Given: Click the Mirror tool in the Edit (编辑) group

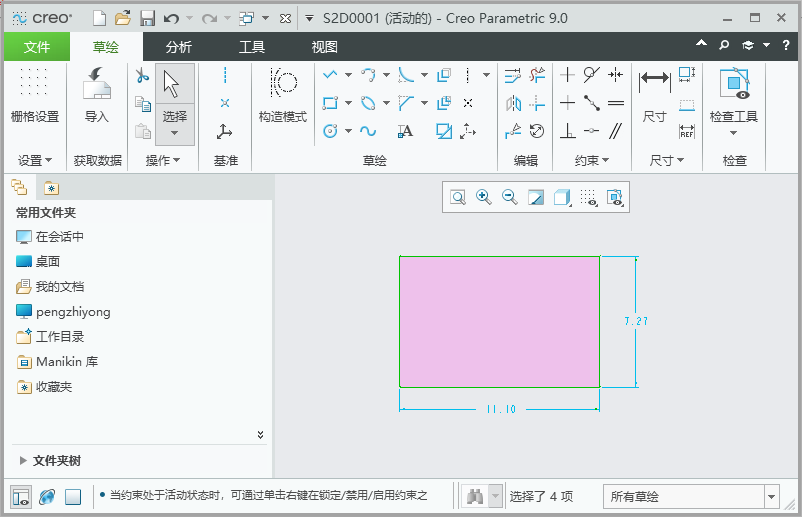Looking at the screenshot, I should coord(514,103).
